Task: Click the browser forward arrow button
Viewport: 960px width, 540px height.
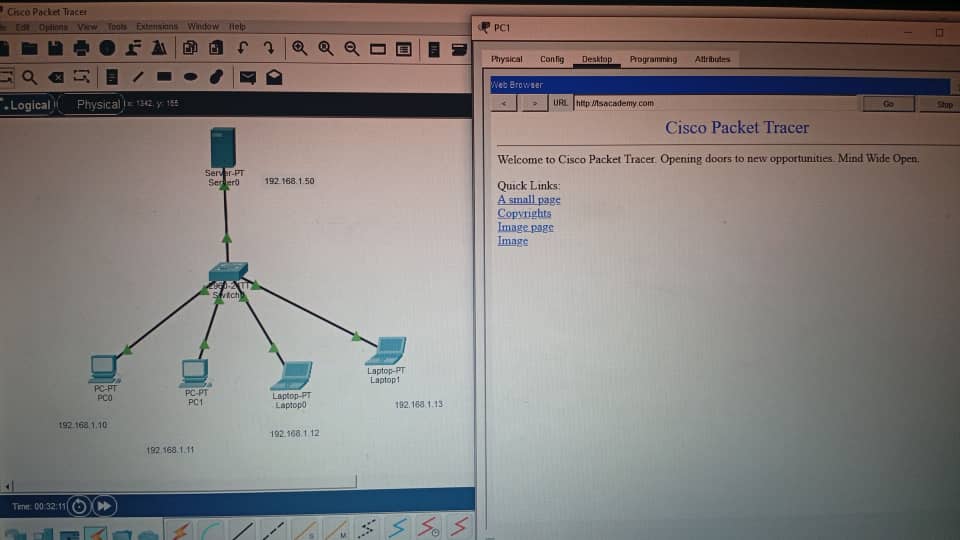Action: click(x=534, y=103)
